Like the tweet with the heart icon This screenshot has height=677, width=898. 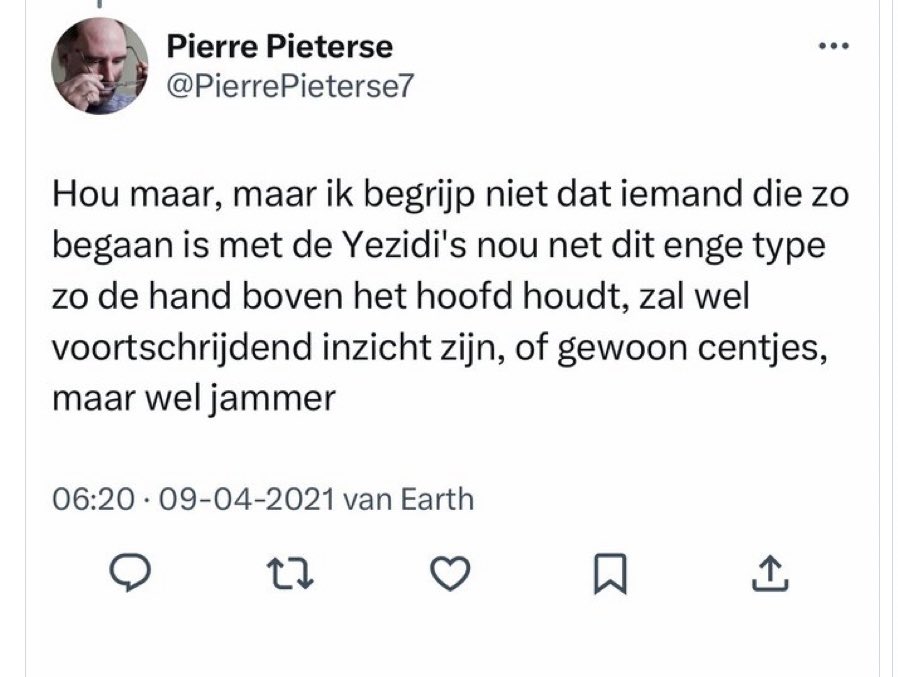tap(450, 573)
